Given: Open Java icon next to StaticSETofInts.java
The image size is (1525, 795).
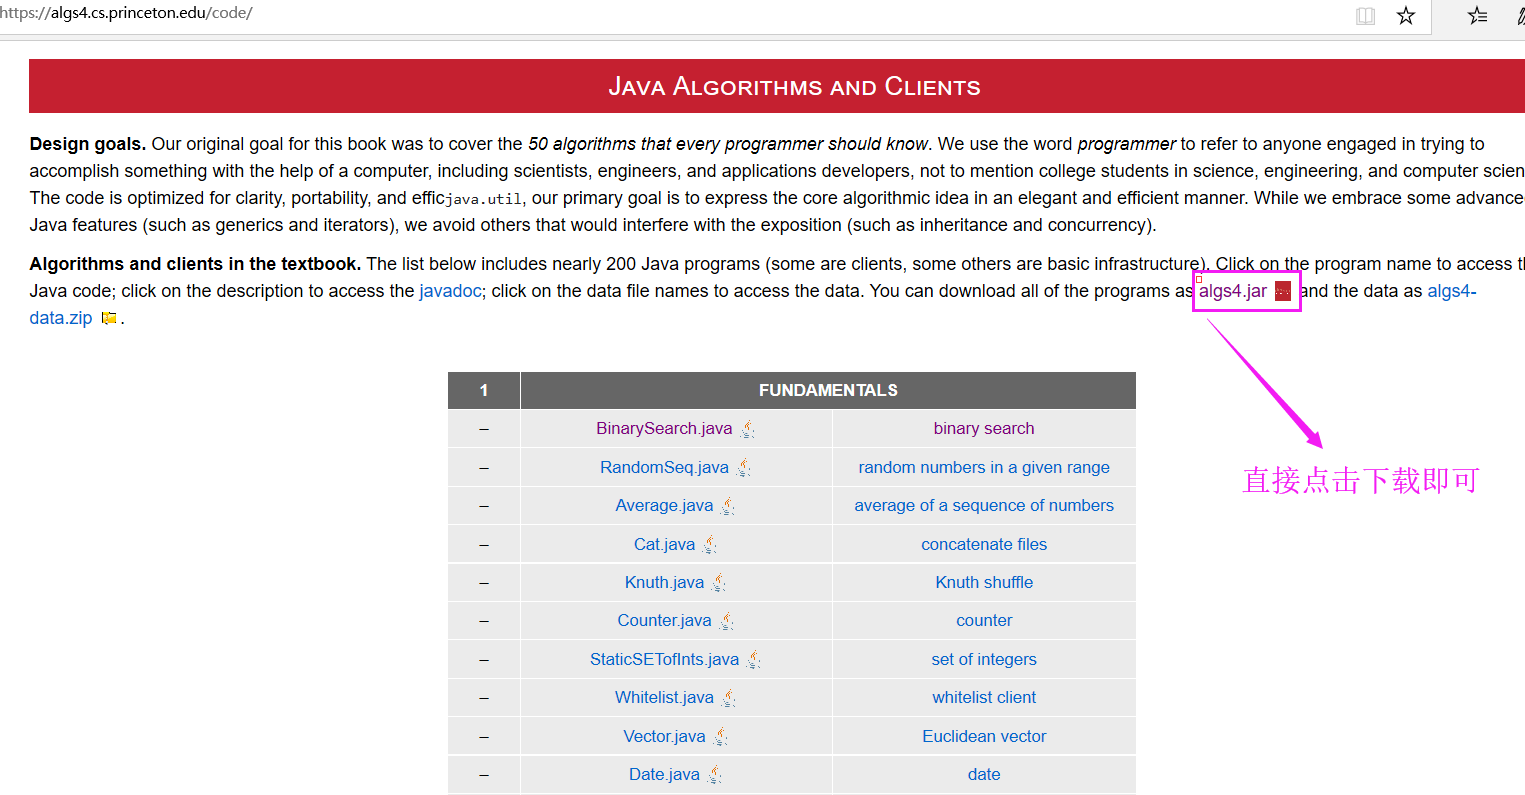Looking at the screenshot, I should click(753, 660).
